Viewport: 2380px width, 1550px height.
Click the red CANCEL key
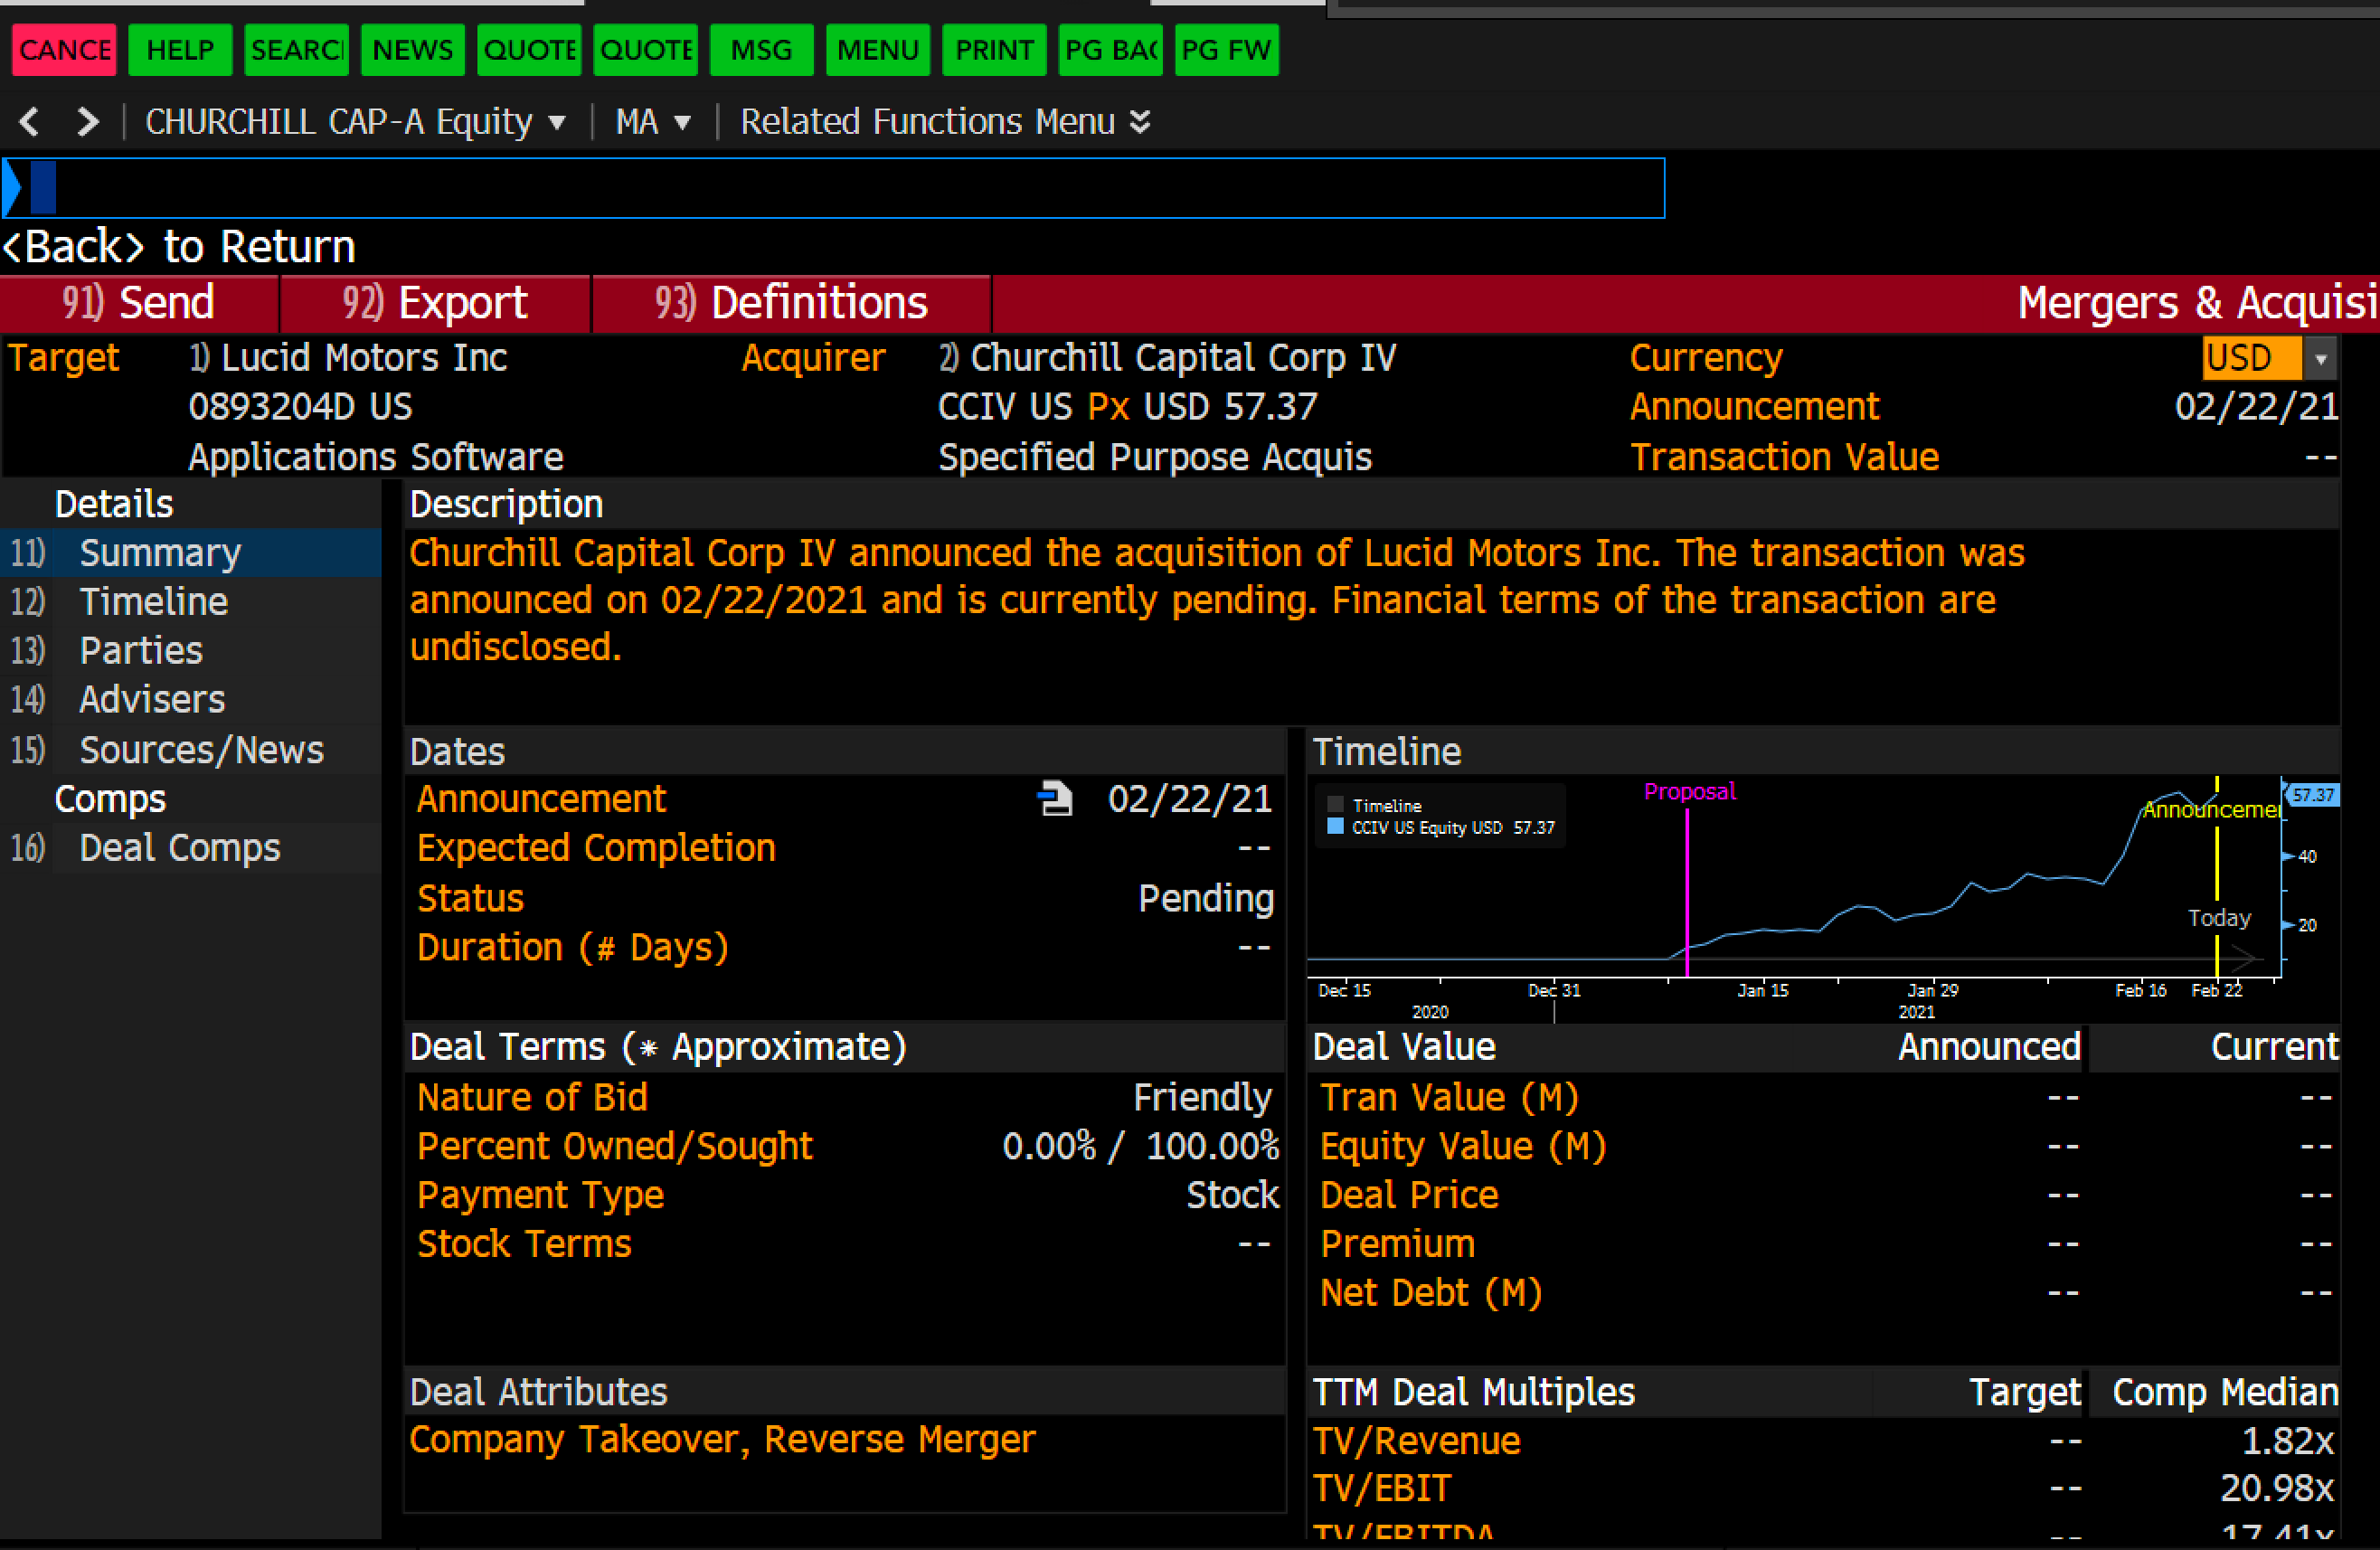pos(64,50)
